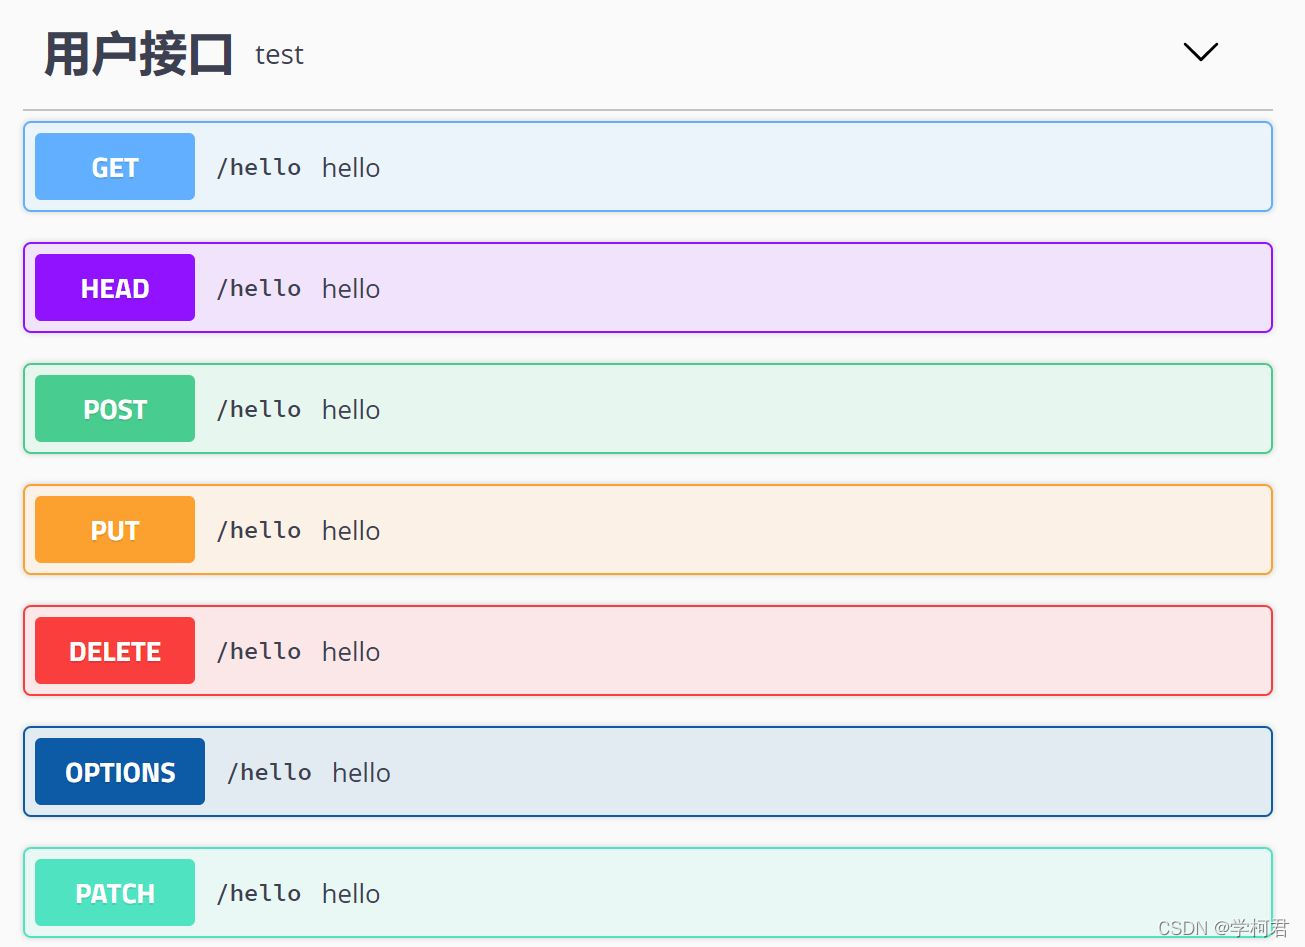Click the 用户接口 tag heading
Image resolution: width=1305 pixels, height=947 pixels.
[x=139, y=54]
